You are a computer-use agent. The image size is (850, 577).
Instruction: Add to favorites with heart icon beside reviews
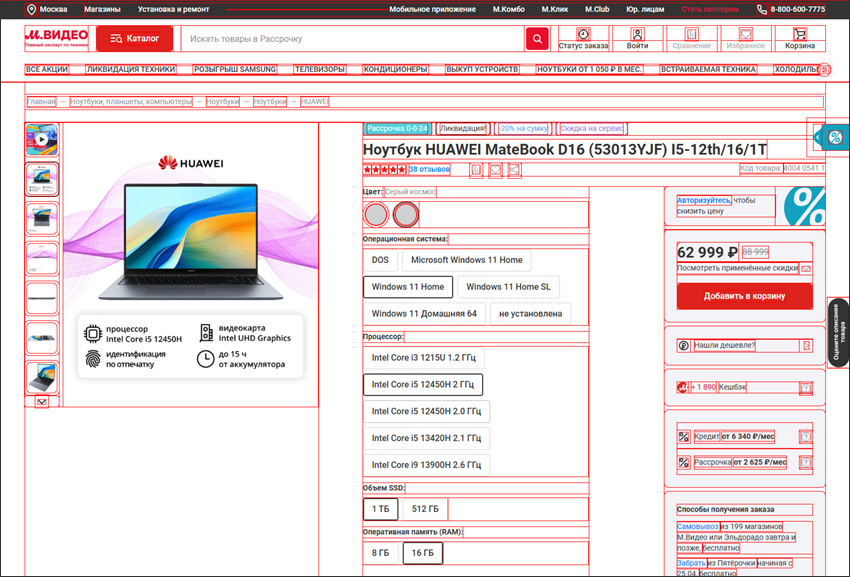tap(495, 170)
